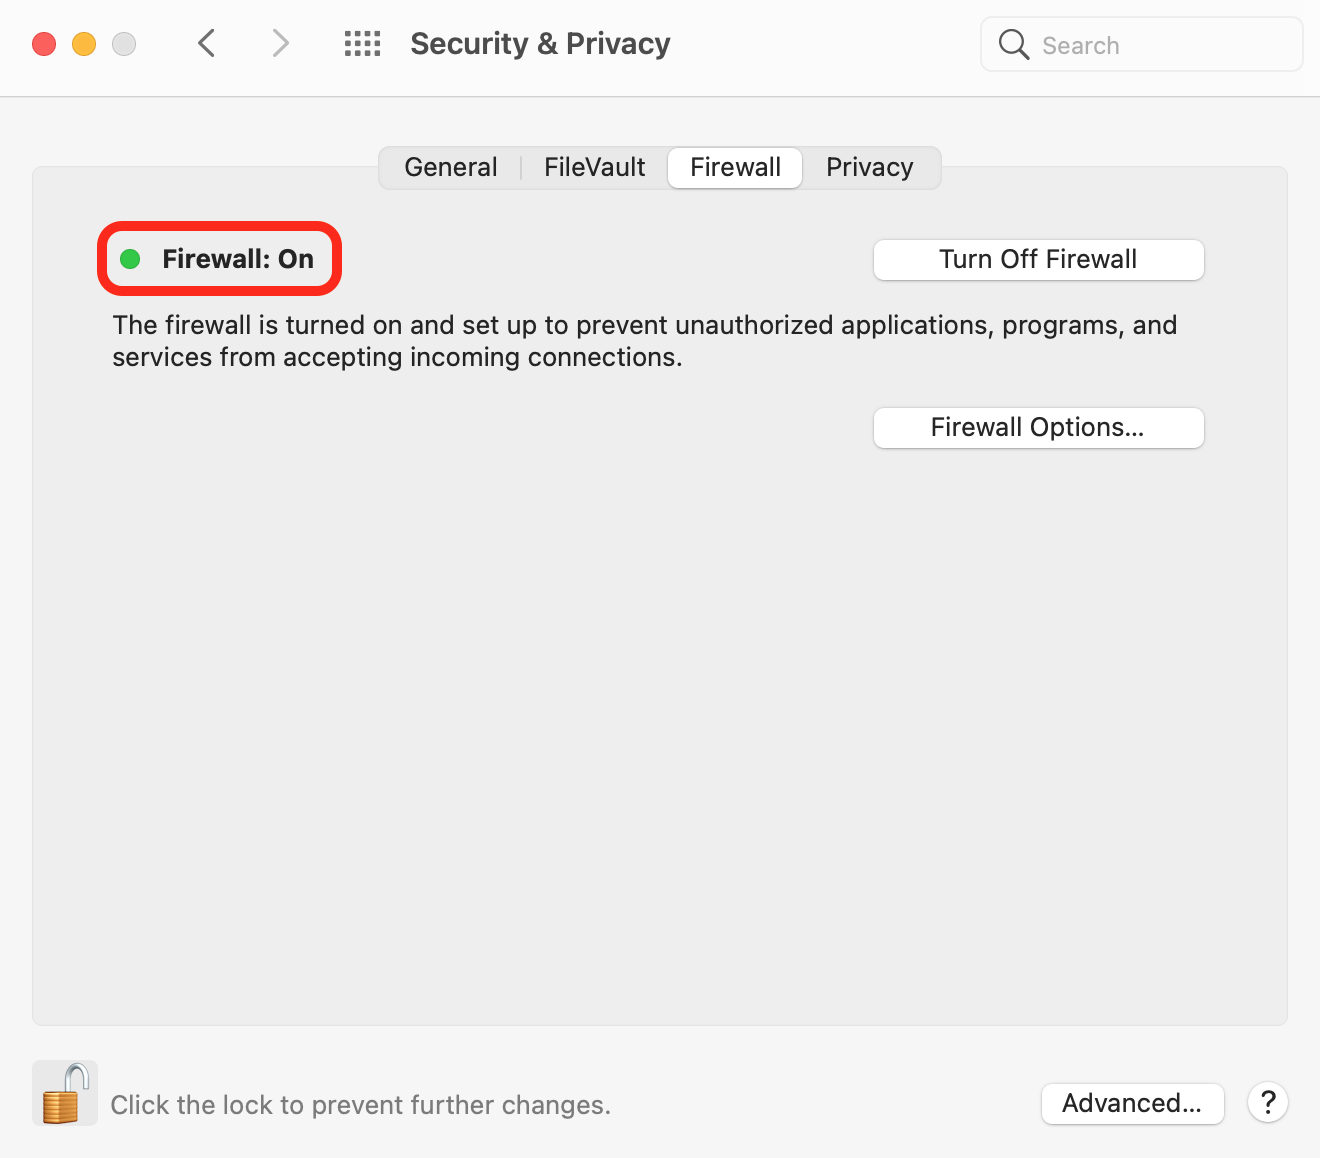
Task: Click the forward navigation arrow
Action: click(x=280, y=43)
